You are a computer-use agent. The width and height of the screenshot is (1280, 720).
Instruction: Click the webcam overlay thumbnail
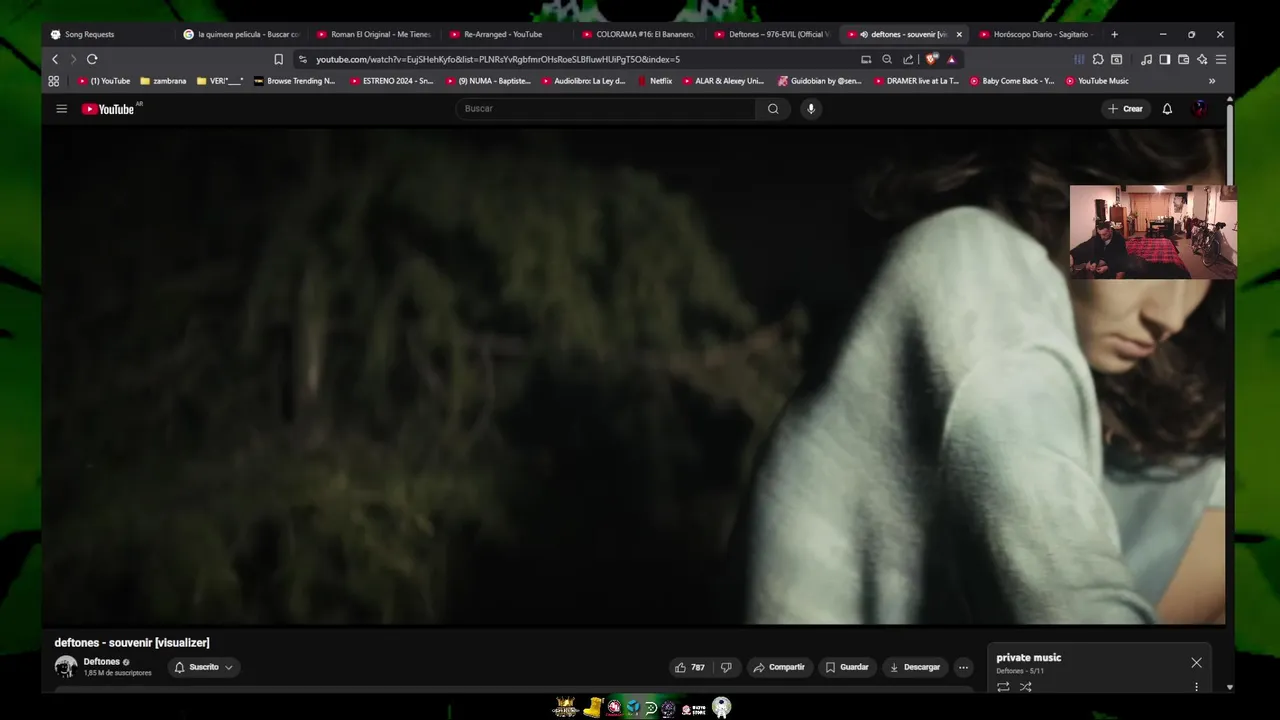pyautogui.click(x=1153, y=231)
